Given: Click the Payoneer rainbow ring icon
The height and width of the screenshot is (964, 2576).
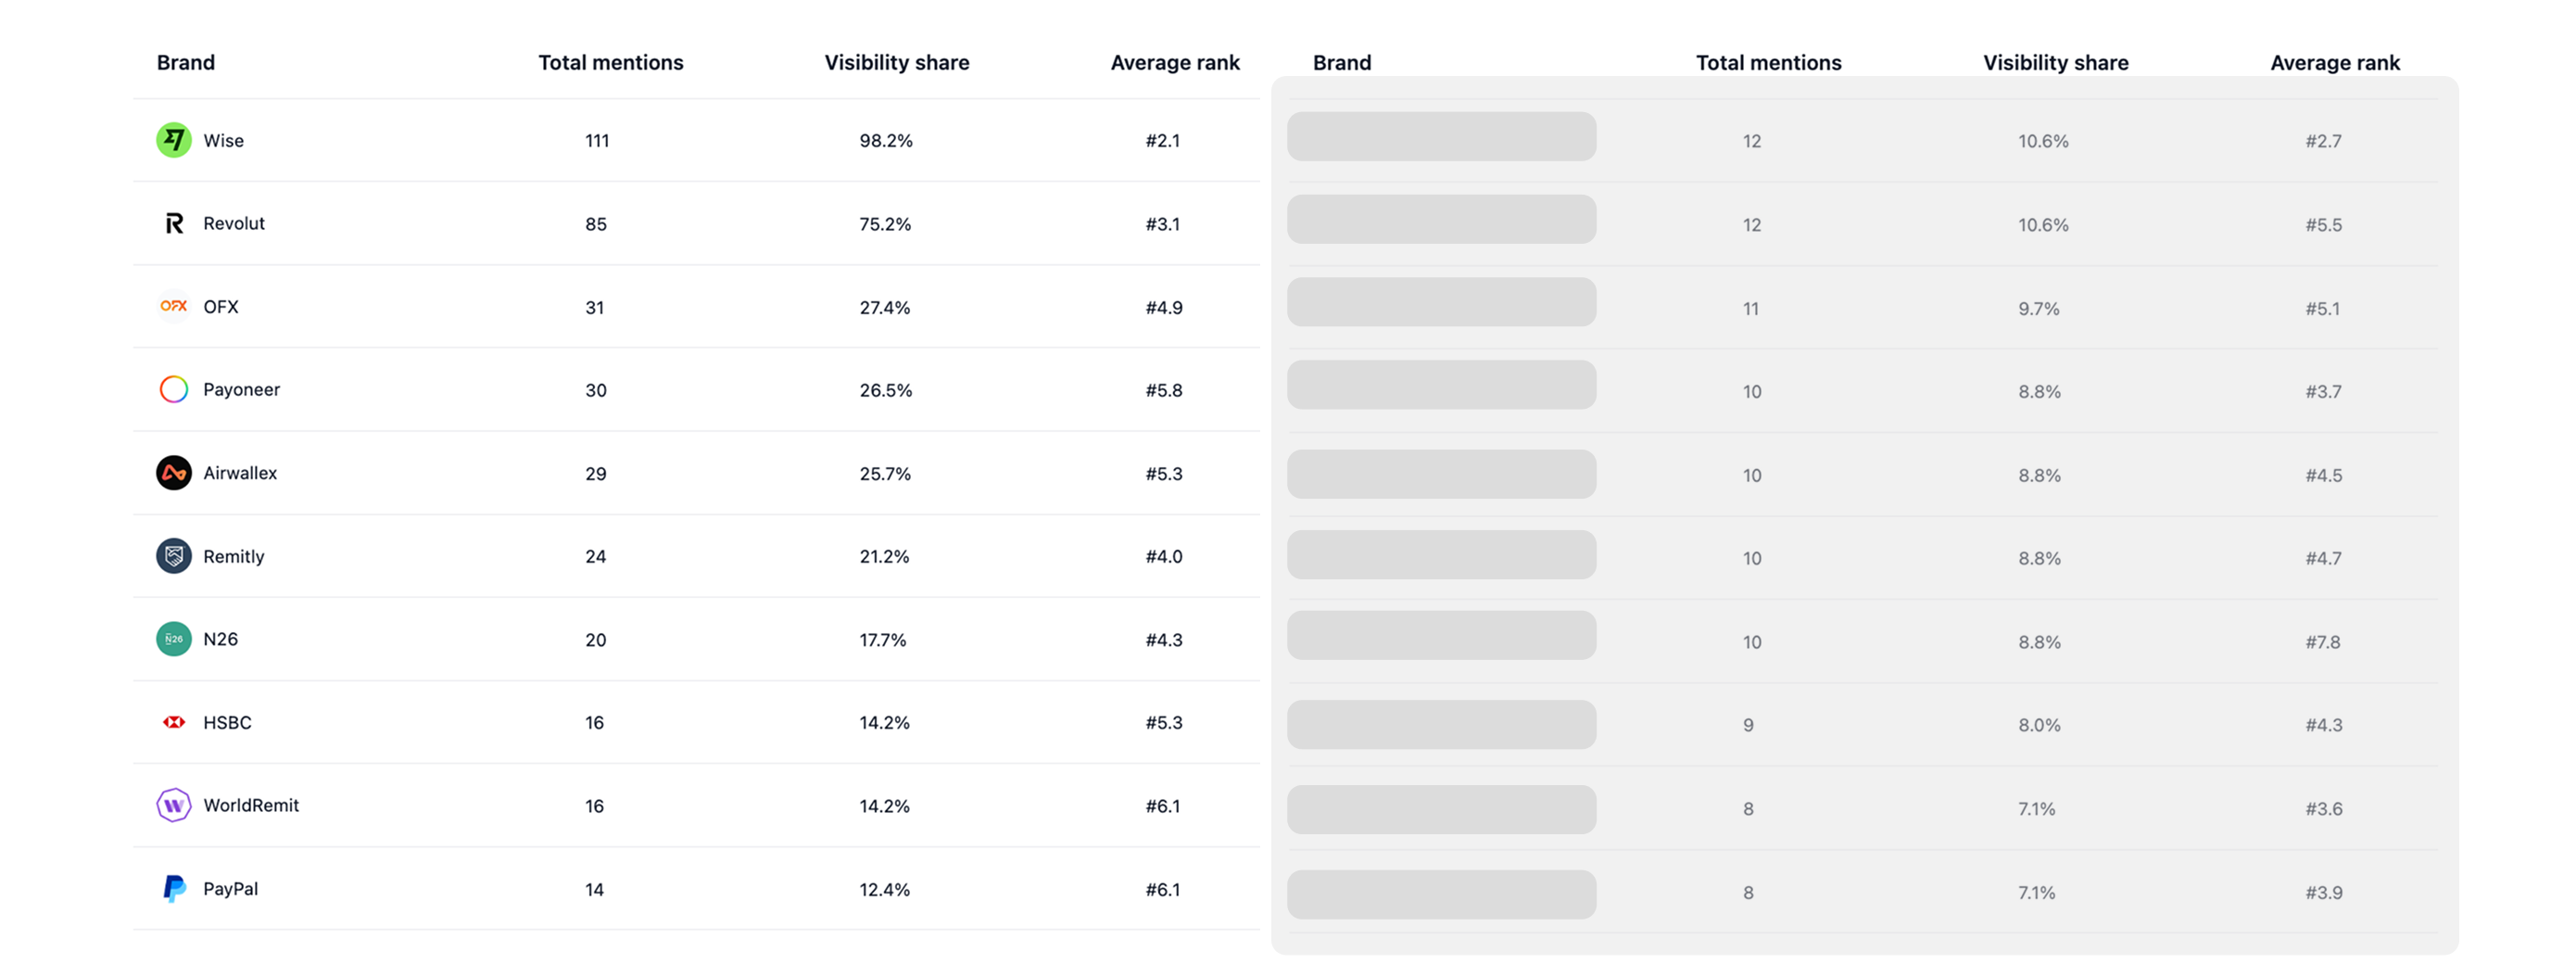Looking at the screenshot, I should coord(174,389).
